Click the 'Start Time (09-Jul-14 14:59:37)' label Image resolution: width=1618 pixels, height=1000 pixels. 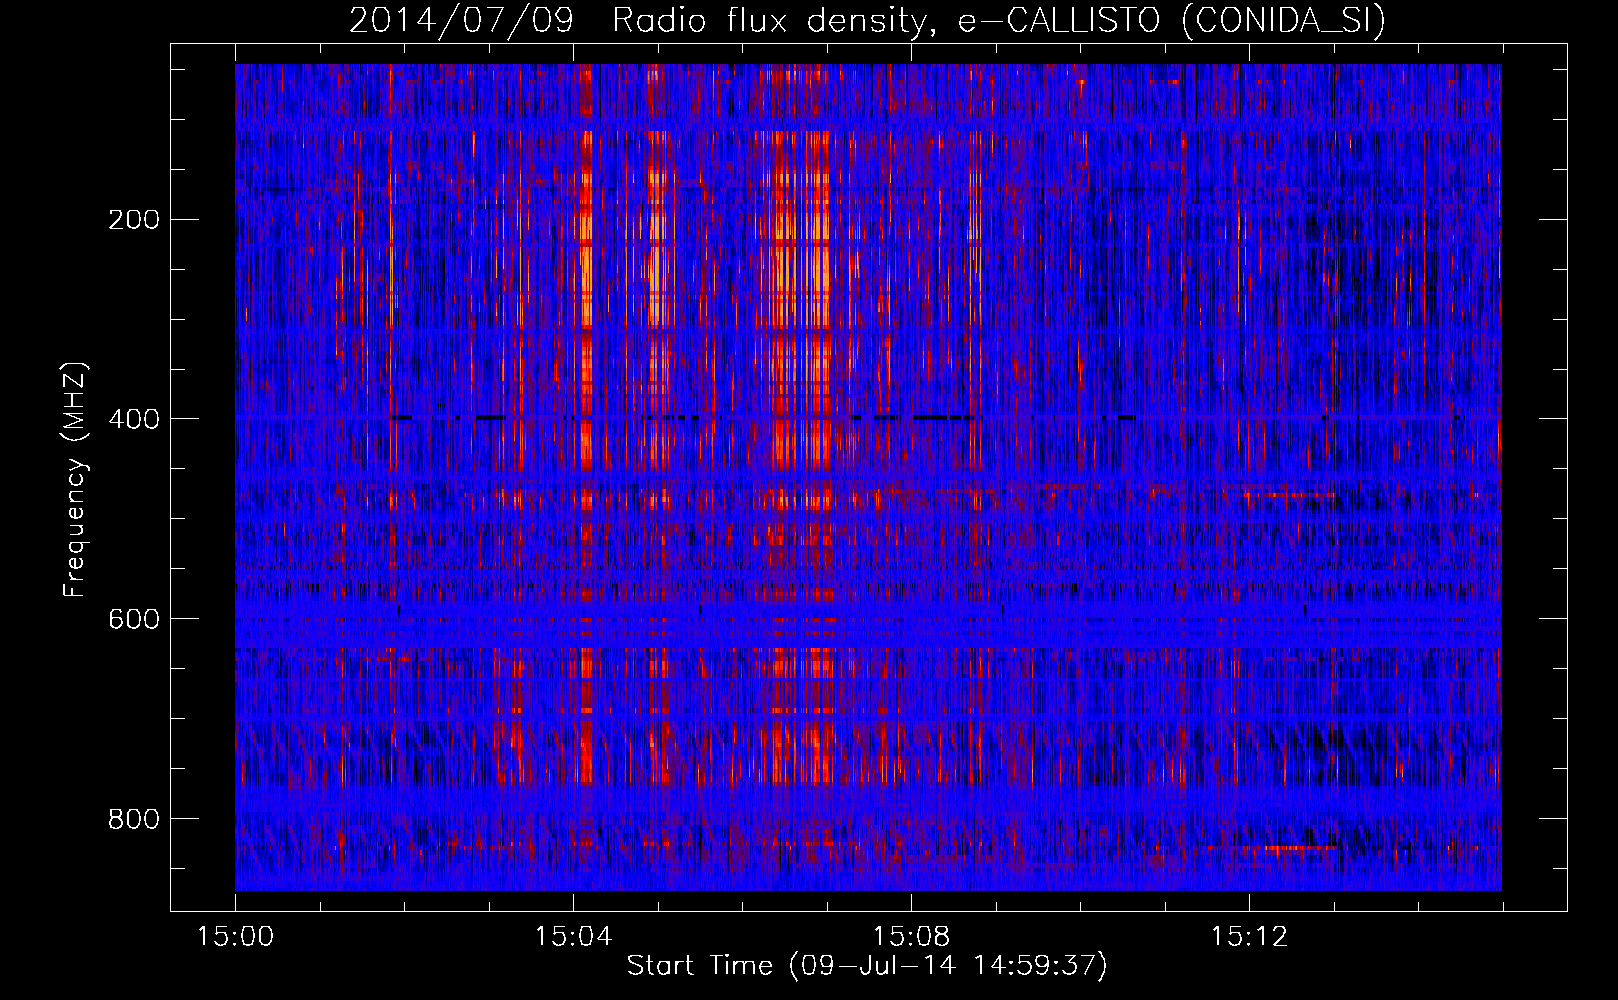pos(867,966)
